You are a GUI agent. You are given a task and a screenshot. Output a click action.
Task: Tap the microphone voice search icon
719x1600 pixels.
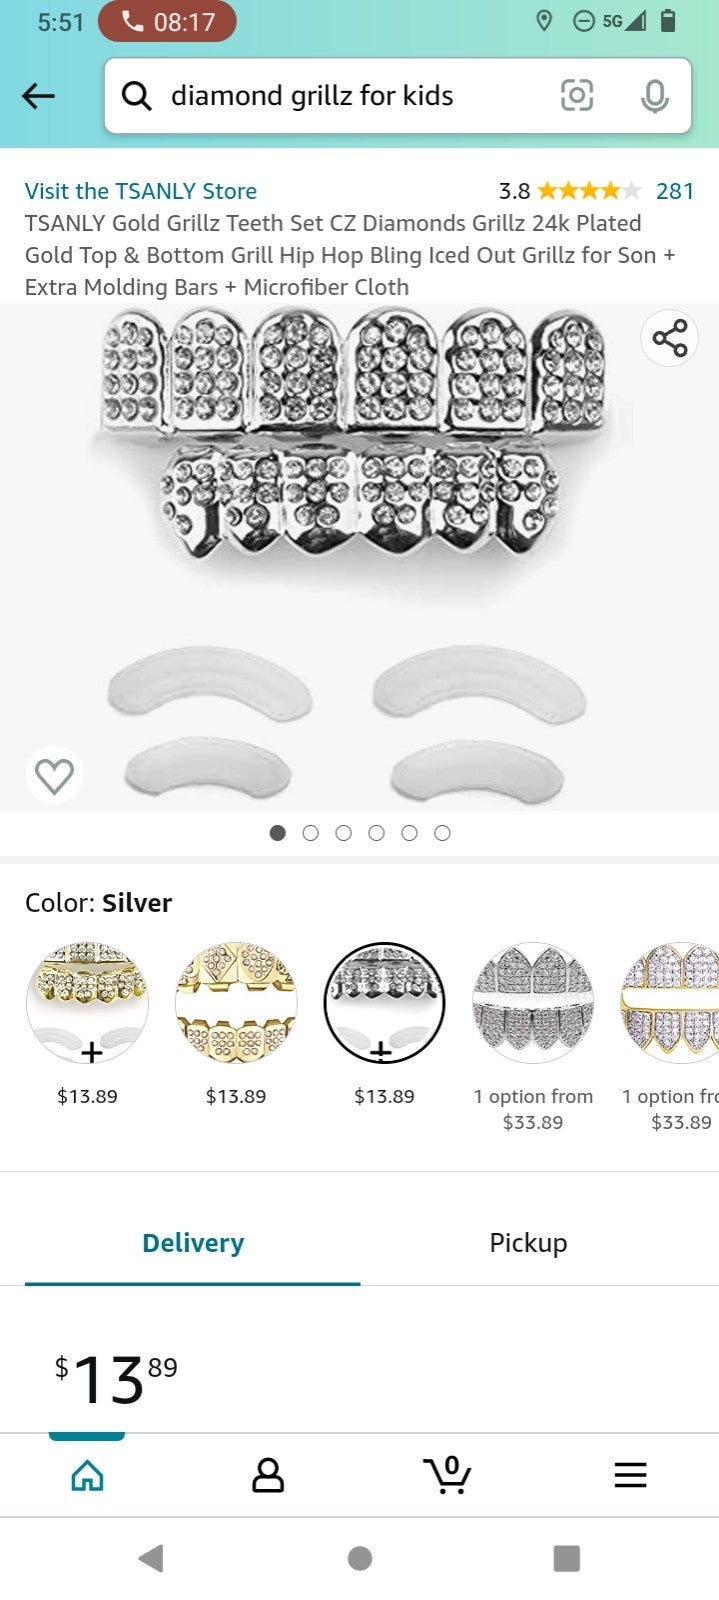click(x=655, y=96)
